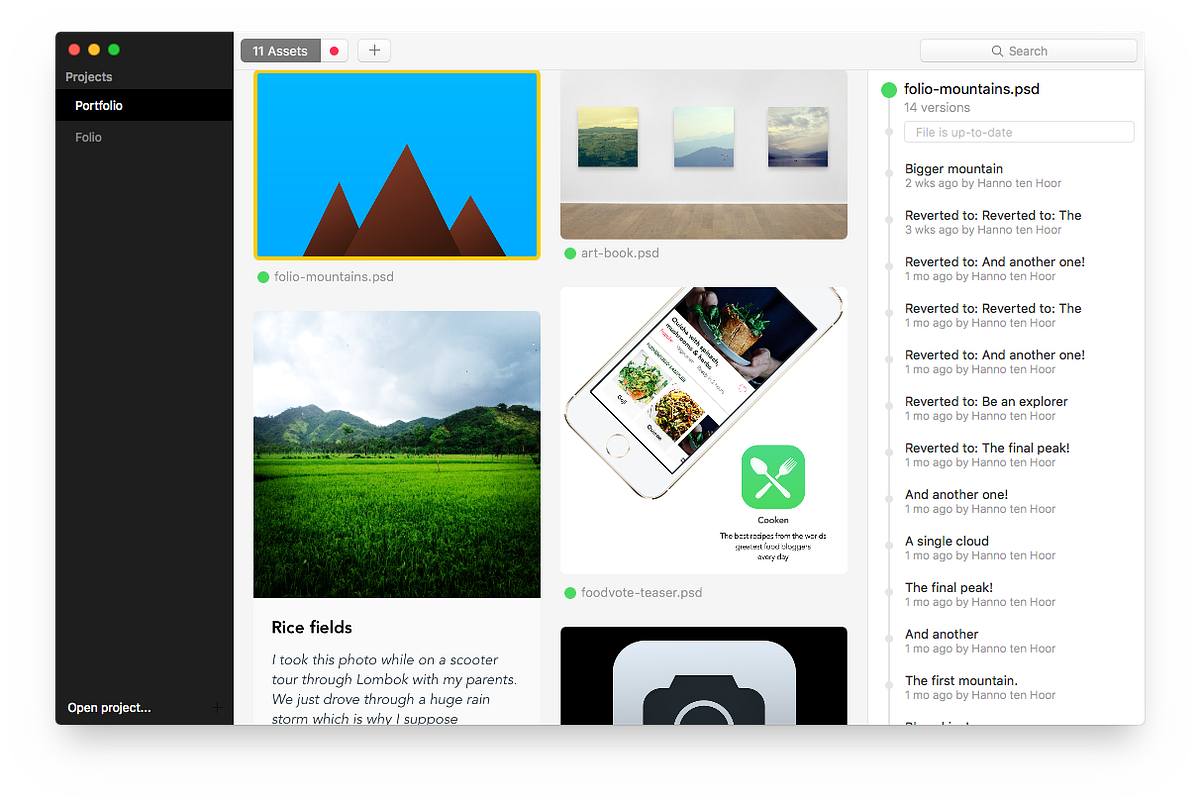Click the 14 versions label
Screen dimensions: 1200x804
click(937, 108)
